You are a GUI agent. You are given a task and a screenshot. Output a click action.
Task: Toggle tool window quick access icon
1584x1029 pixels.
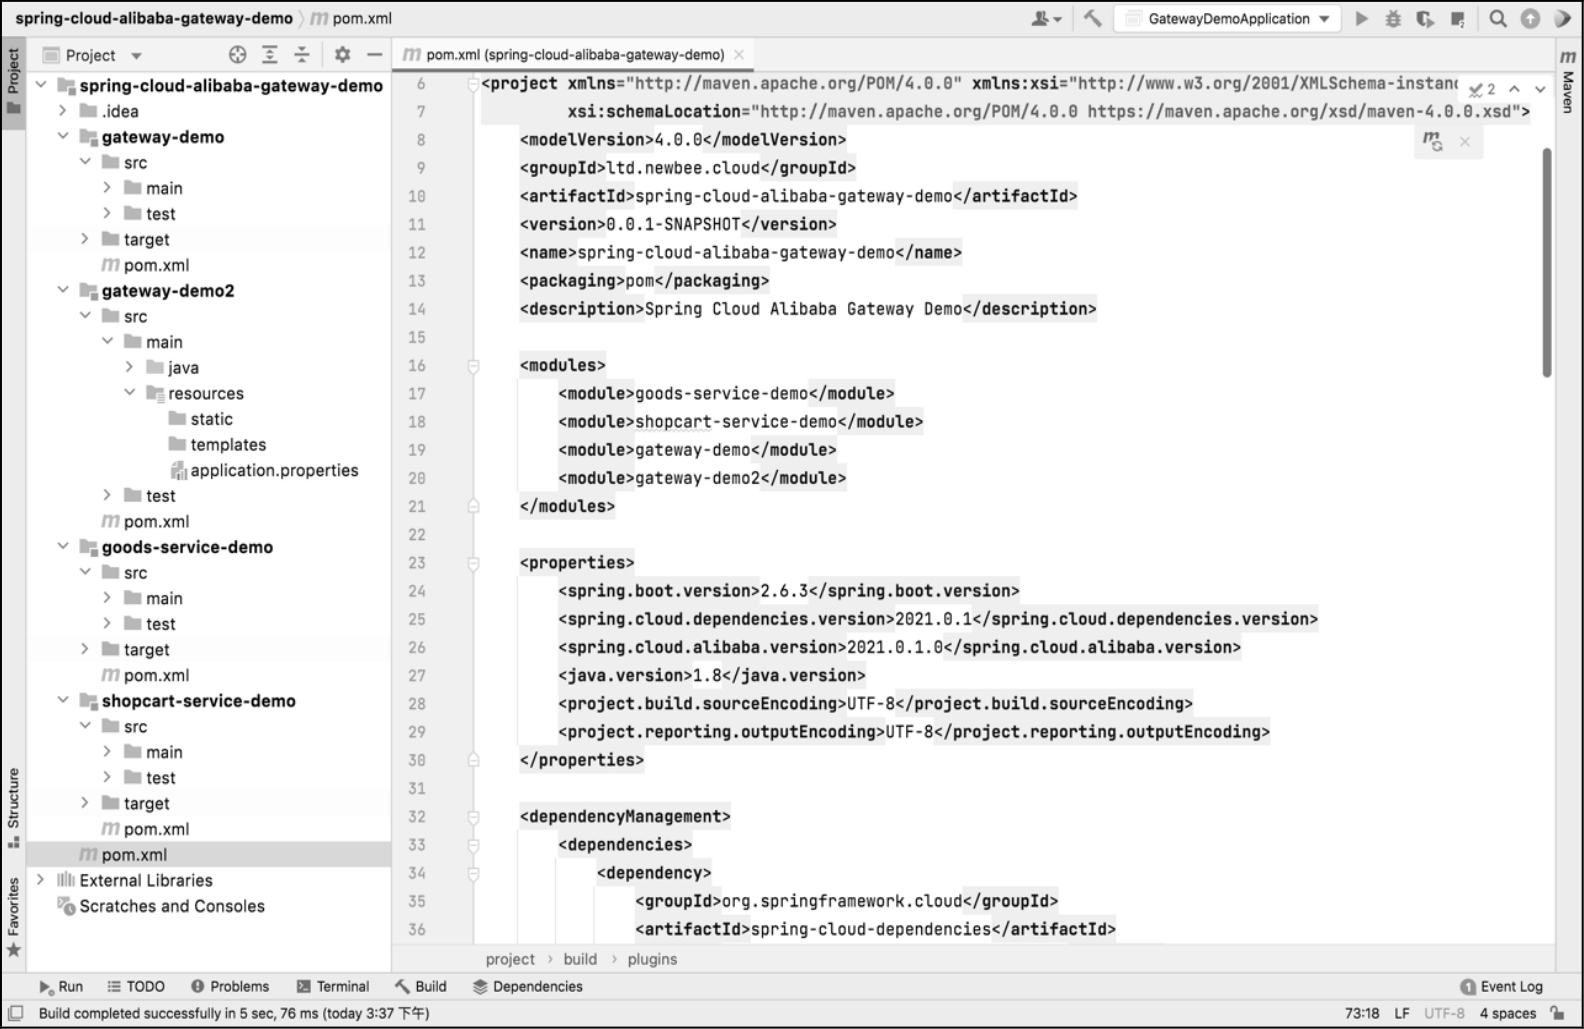(x=16, y=1013)
